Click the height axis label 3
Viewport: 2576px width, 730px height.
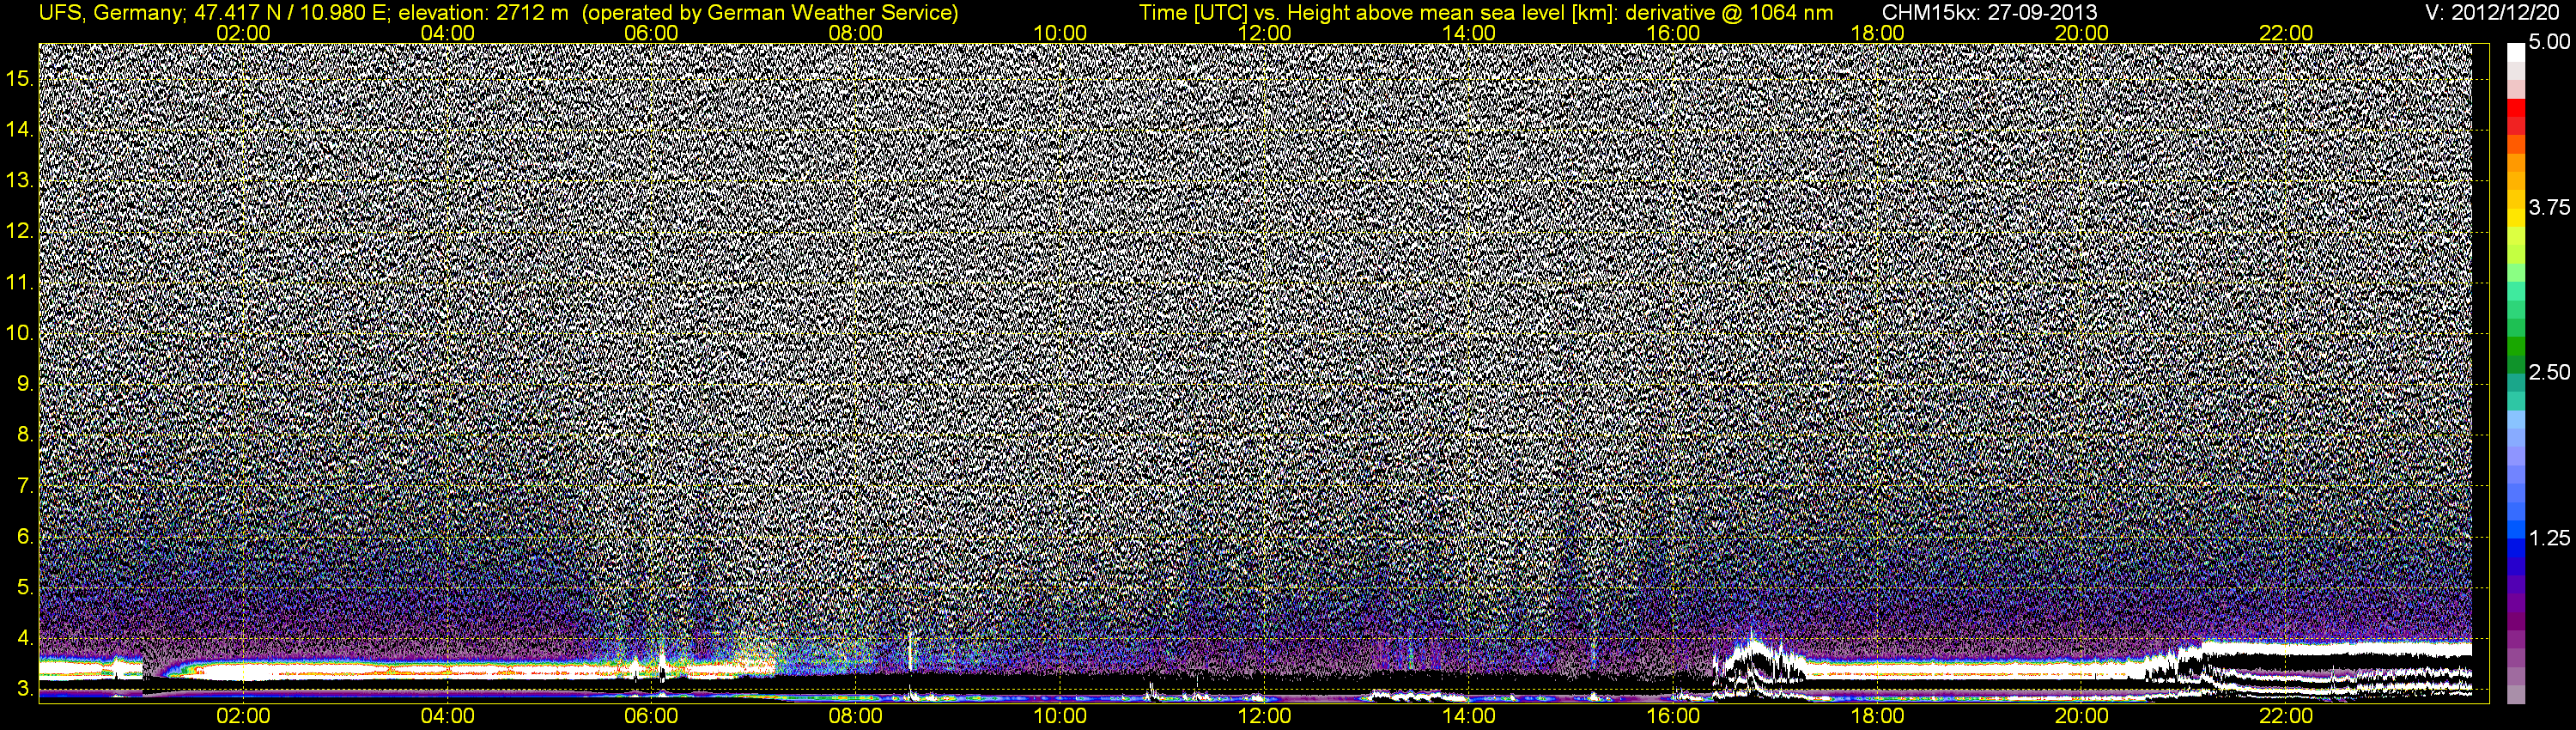point(25,689)
